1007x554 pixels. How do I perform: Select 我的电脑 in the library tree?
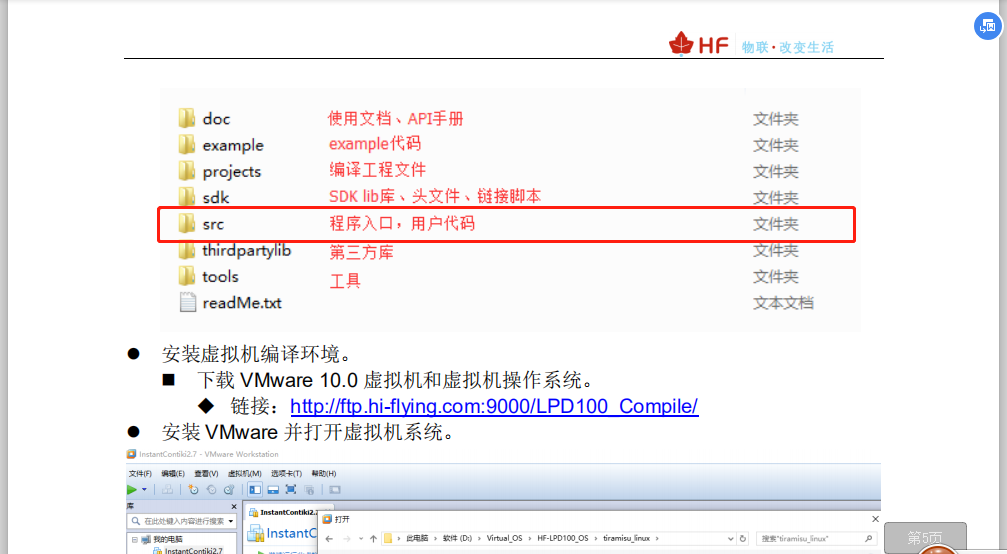[168, 539]
